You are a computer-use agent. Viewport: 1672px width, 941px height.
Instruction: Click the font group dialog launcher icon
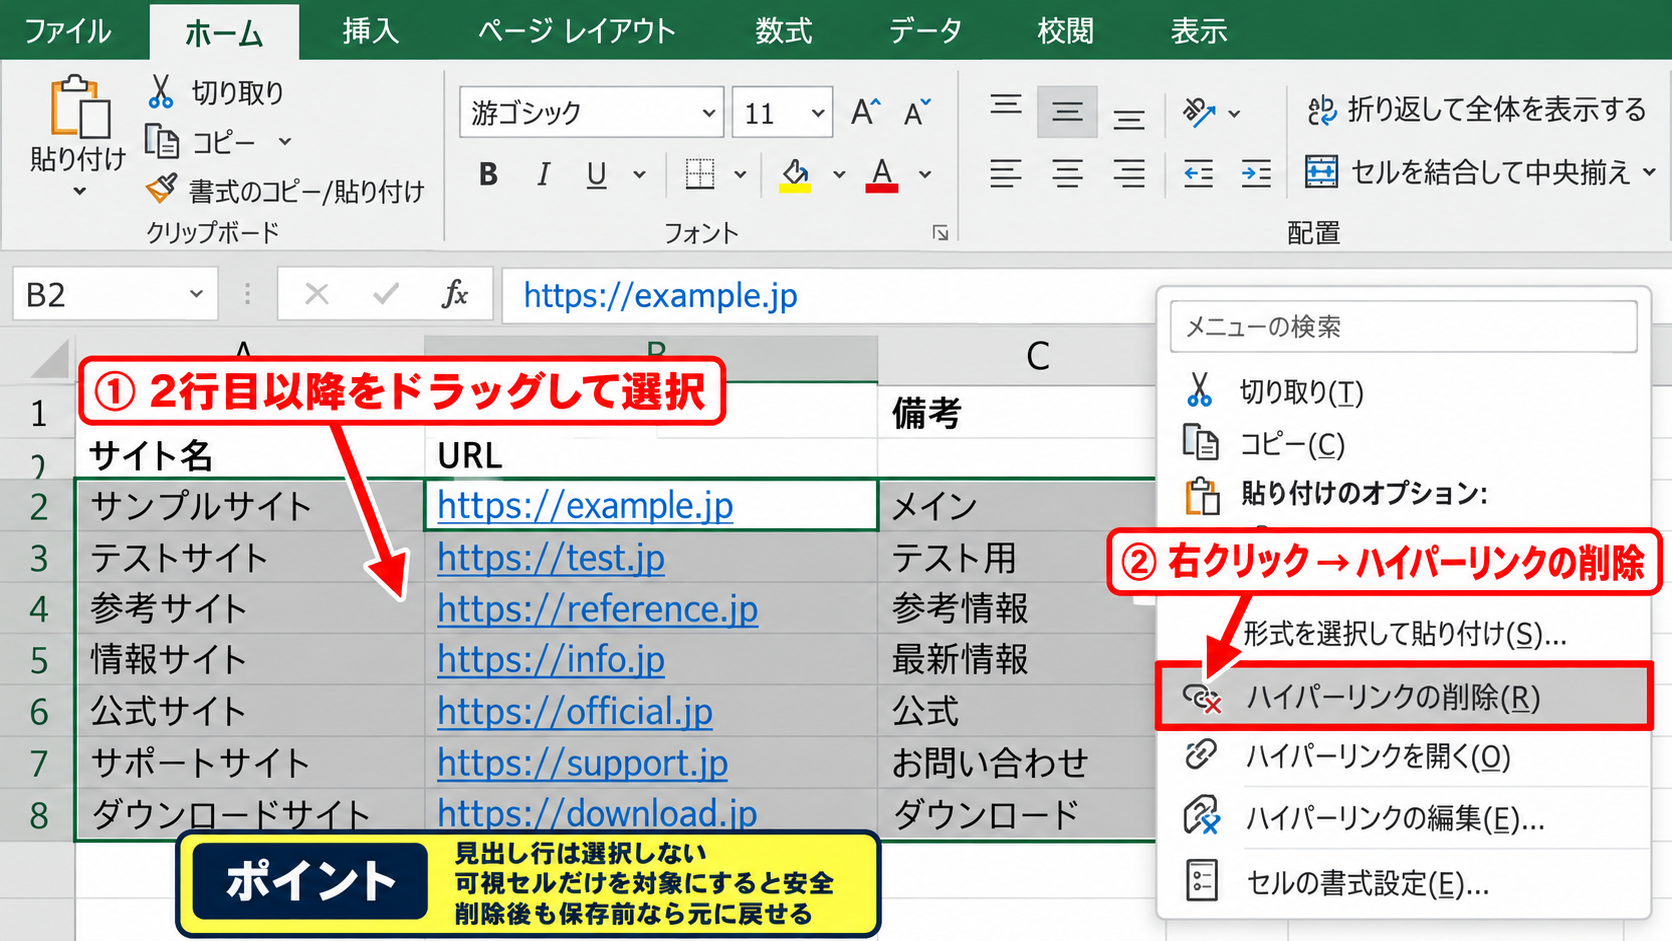click(x=940, y=233)
